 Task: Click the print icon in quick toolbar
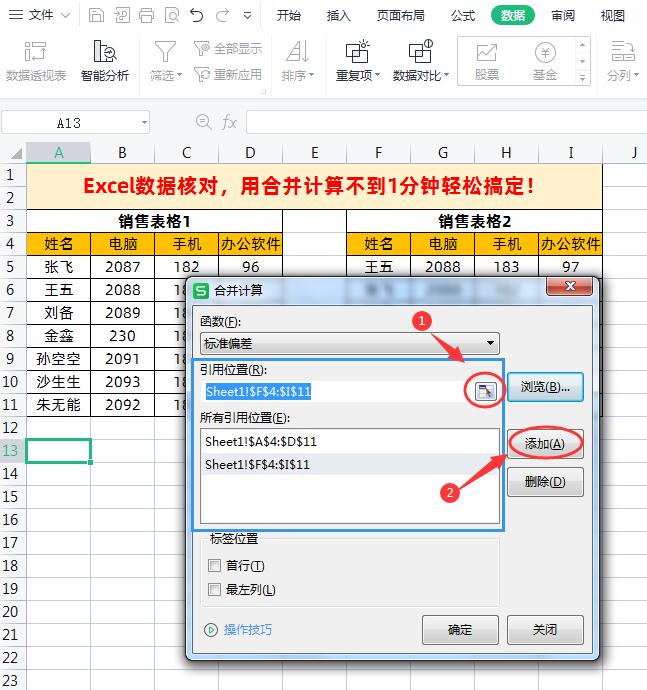(147, 15)
